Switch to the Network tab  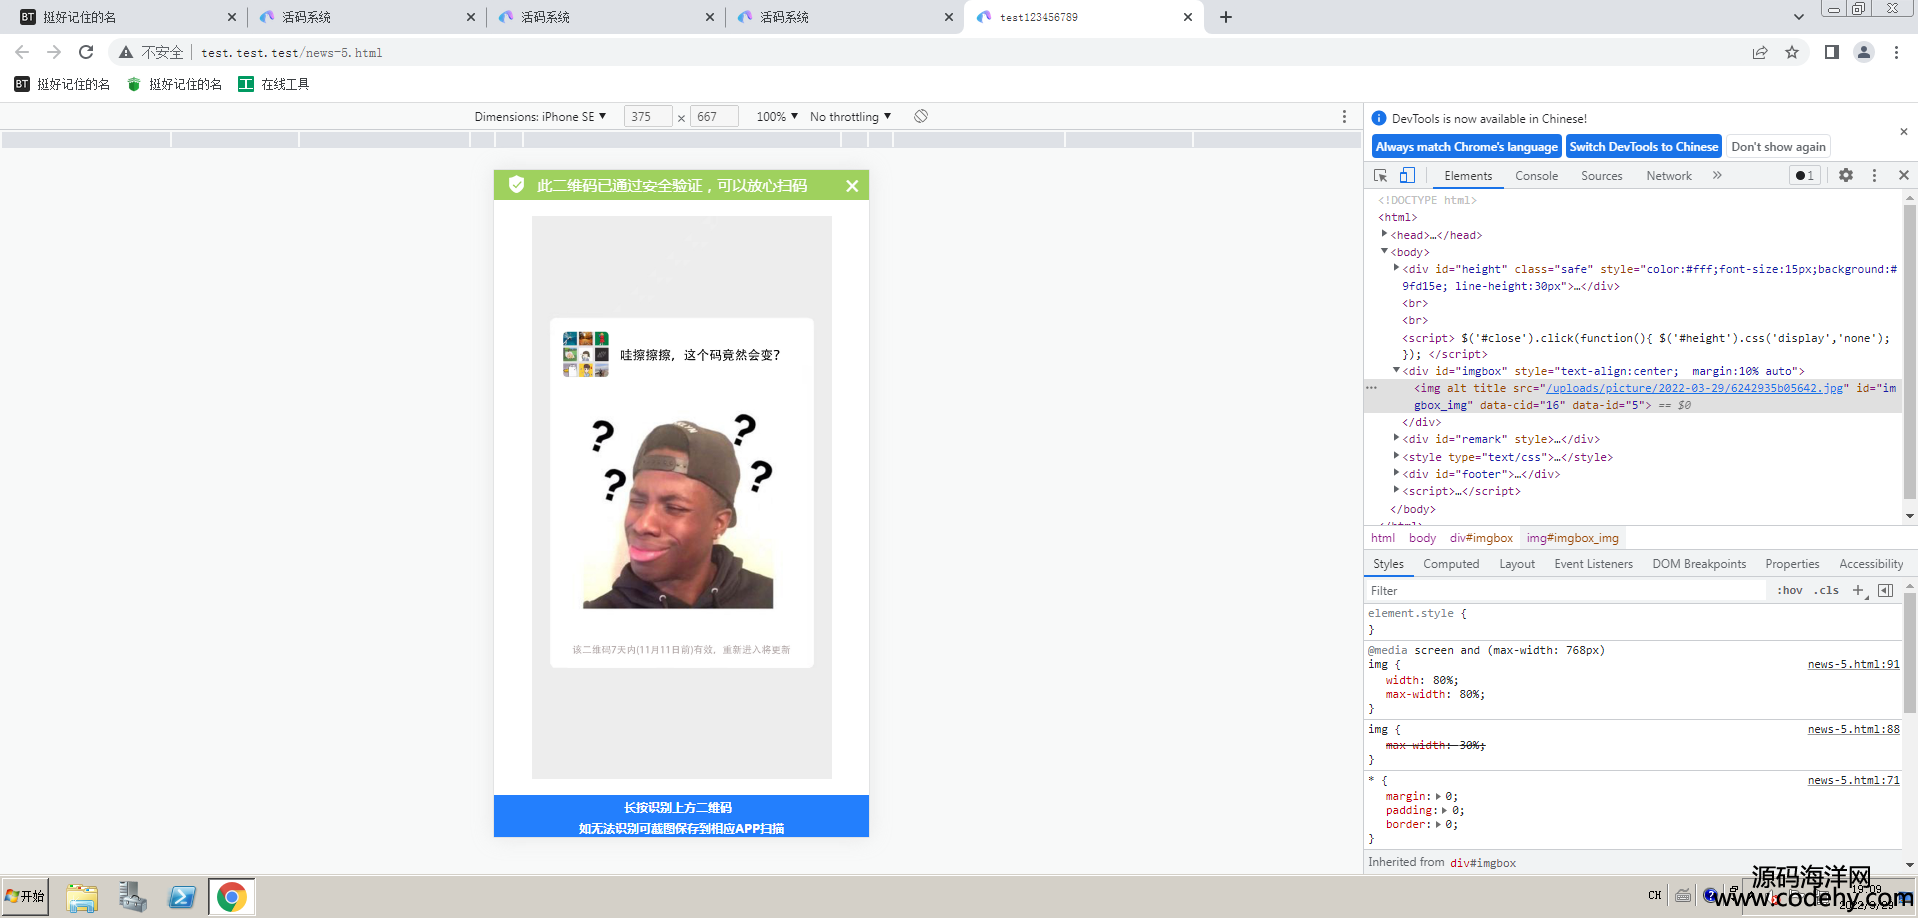pos(1669,175)
